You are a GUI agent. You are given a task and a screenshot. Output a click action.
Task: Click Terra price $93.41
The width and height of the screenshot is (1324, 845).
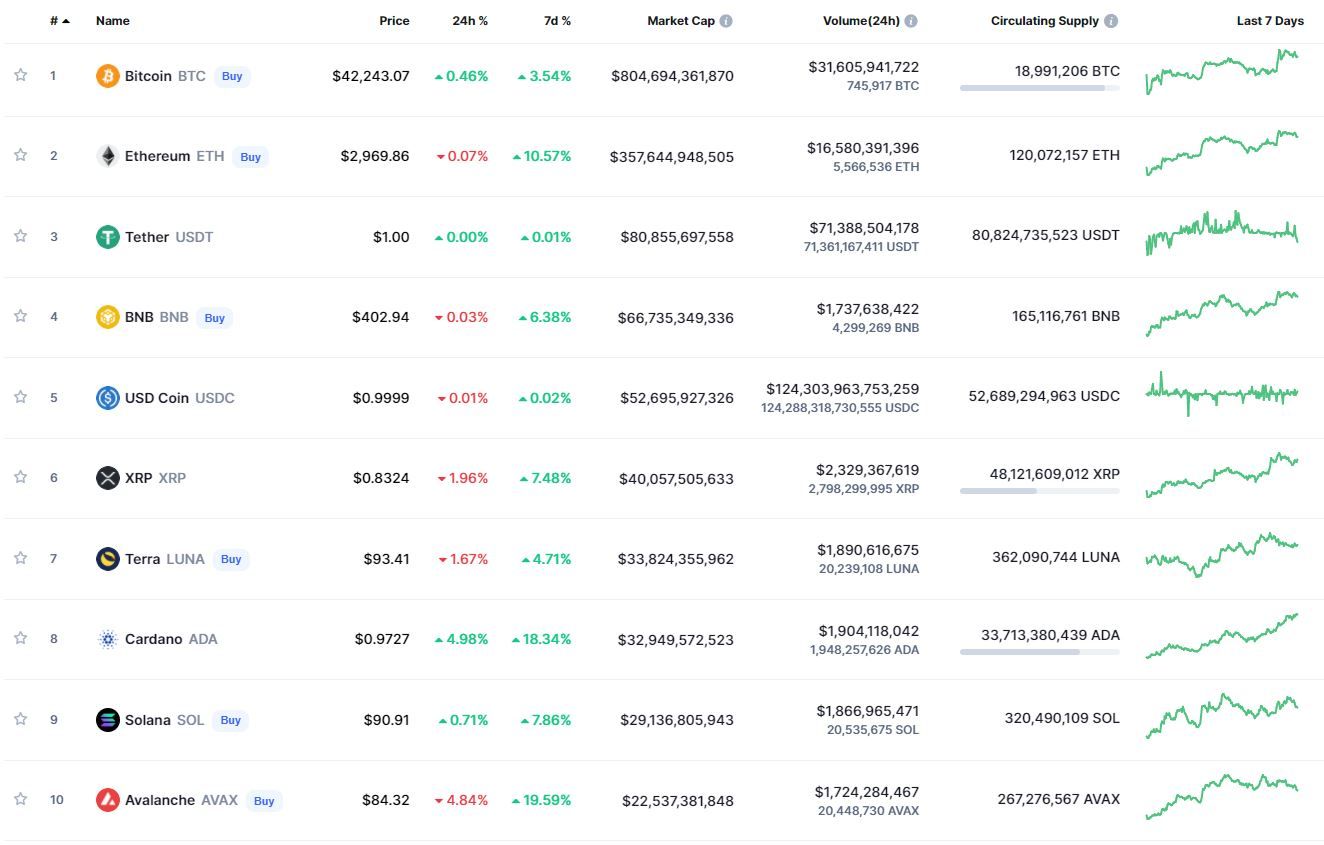[387, 559]
